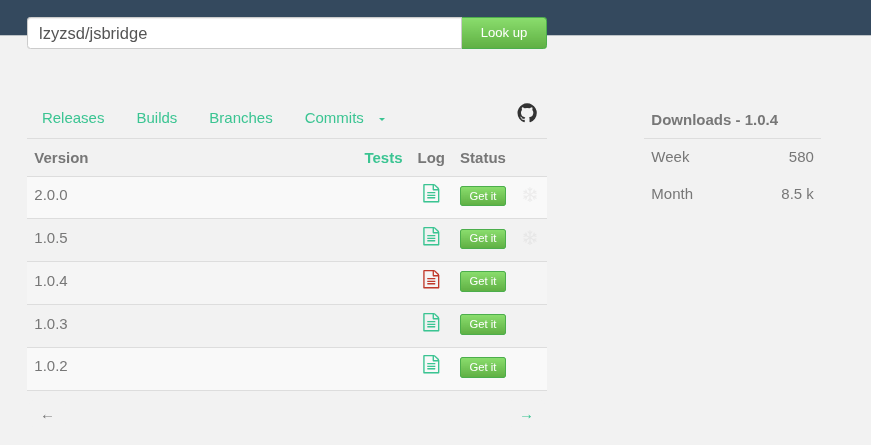Screen dimensions: 871x445
Task: Switch to the Builds tab
Action: (x=157, y=118)
